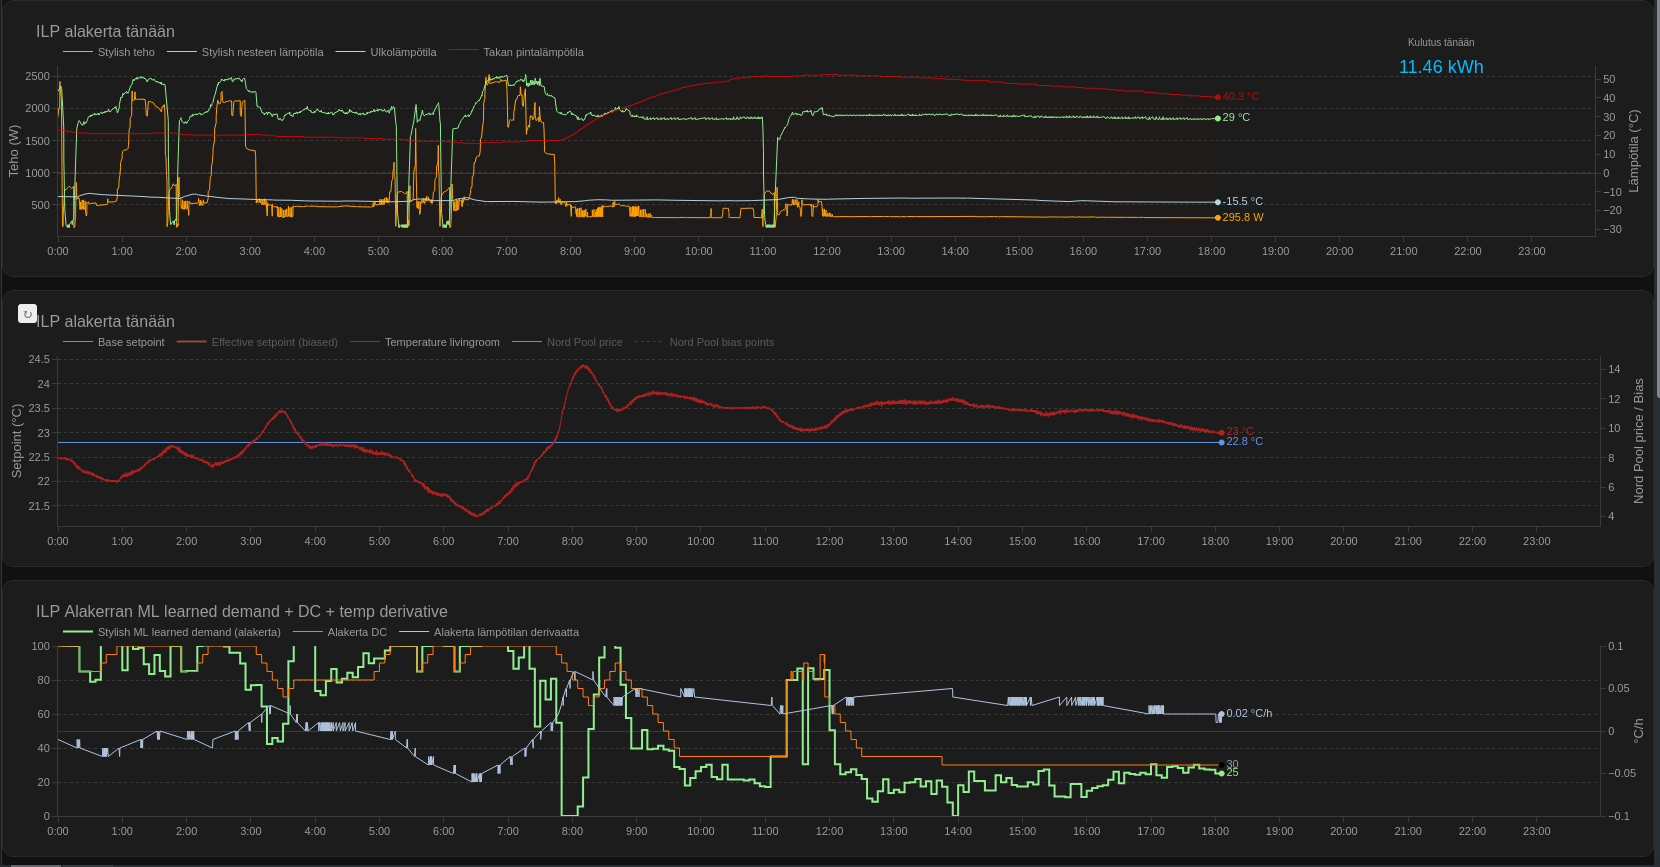Click the 0.02 °C/h derivative end marker
Screen dimensions: 1660x867
click(x=1221, y=714)
